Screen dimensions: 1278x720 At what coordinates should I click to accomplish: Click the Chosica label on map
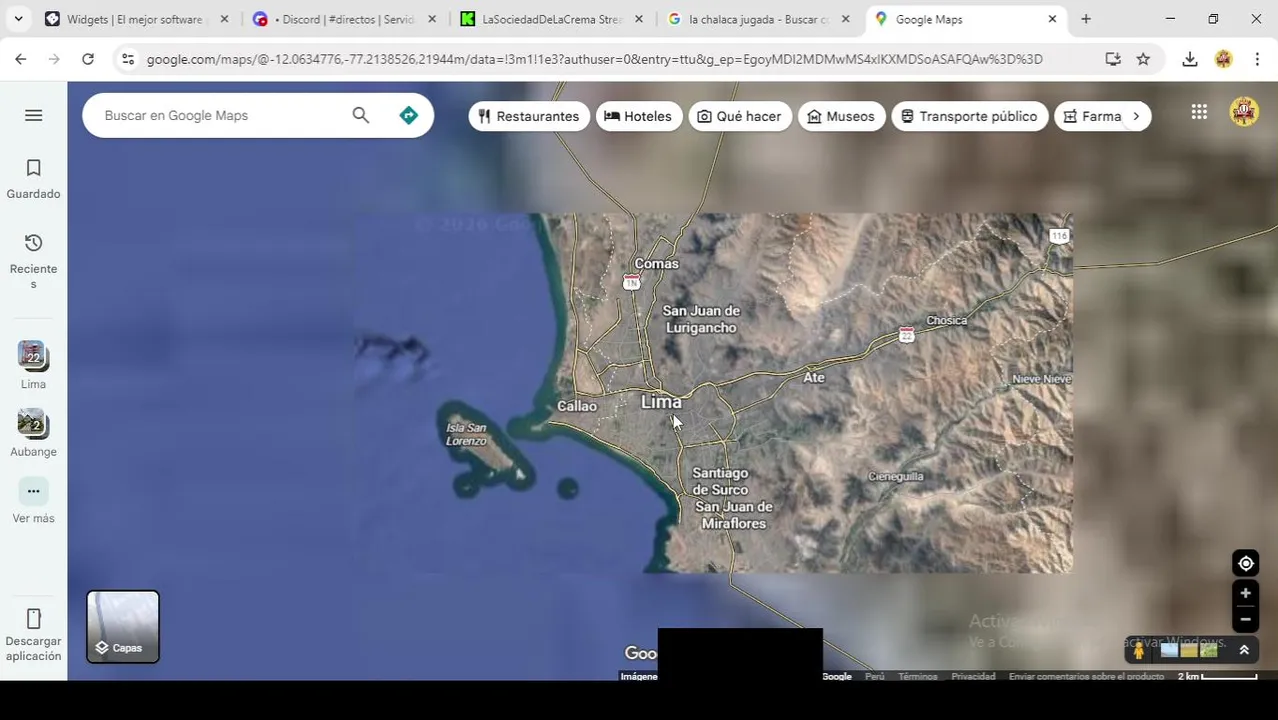946,320
